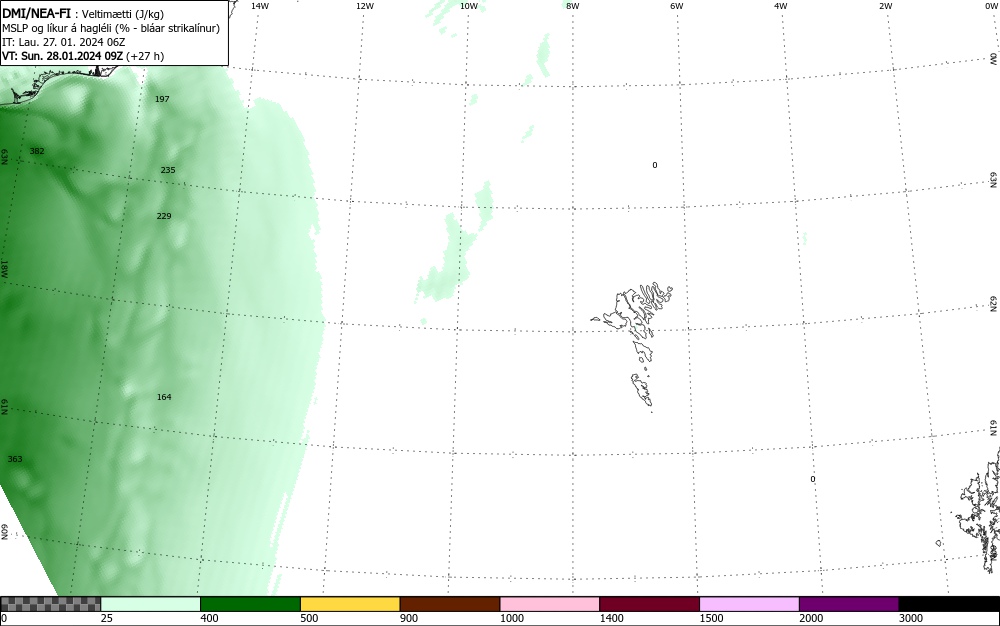
Task: Click the black legend swatch above 3000
Action: coord(949,604)
